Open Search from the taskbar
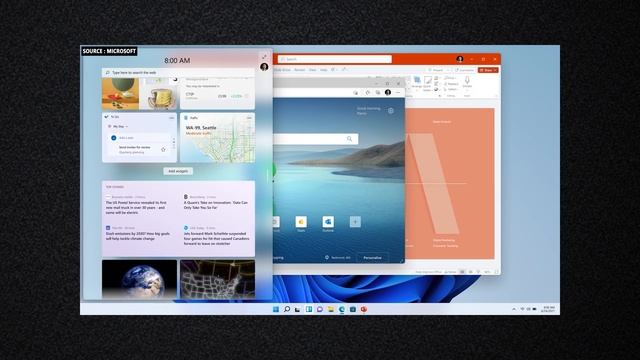Screen dimensions: 640x360 (287, 309)
